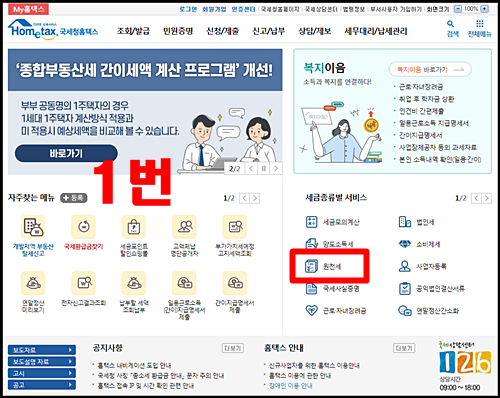Increase screen size with plus button
The image size is (500, 398).
click(485, 9)
